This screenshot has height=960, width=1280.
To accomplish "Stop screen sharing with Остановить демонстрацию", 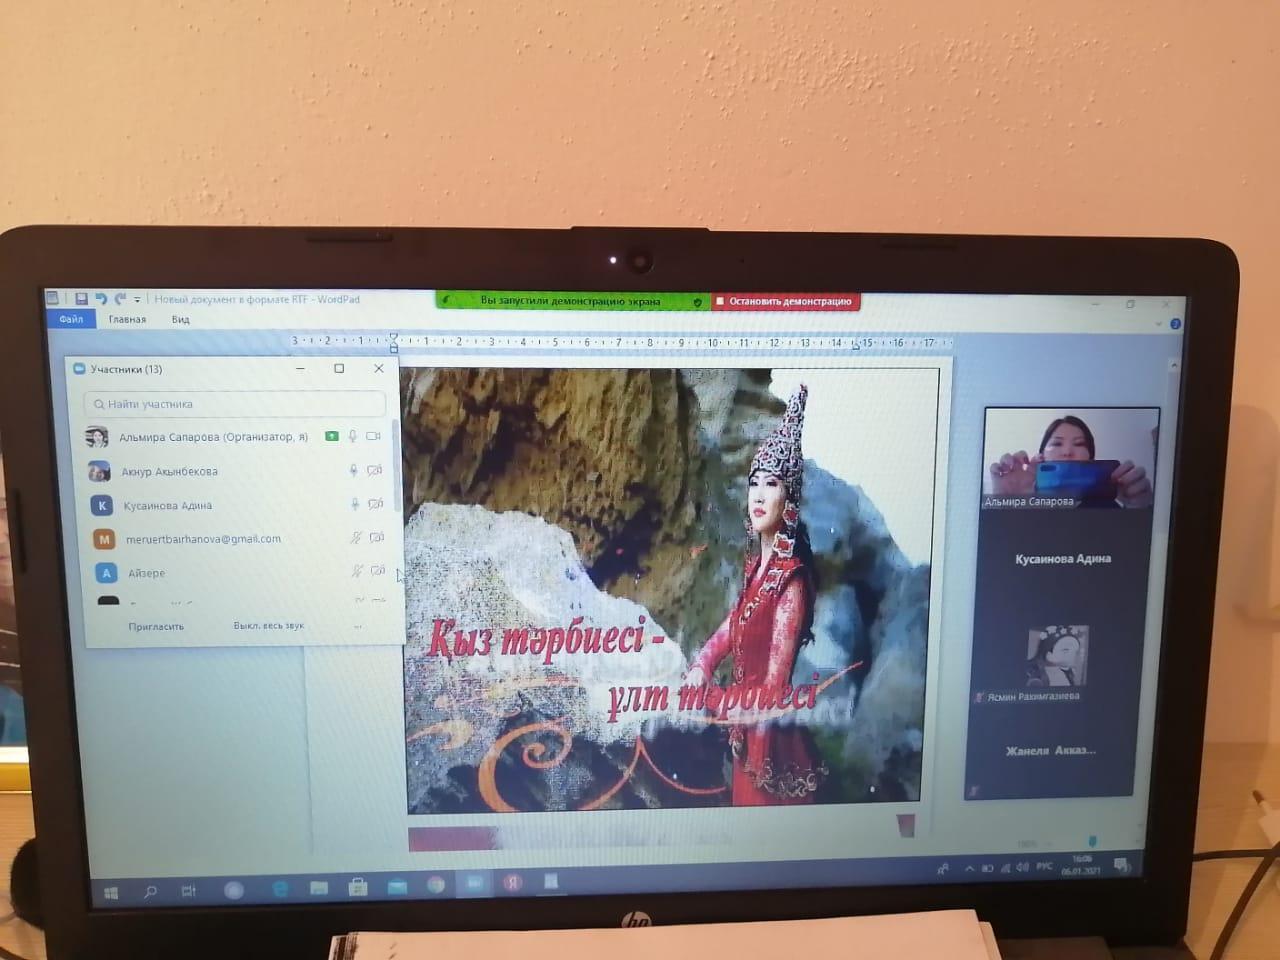I will click(785, 301).
